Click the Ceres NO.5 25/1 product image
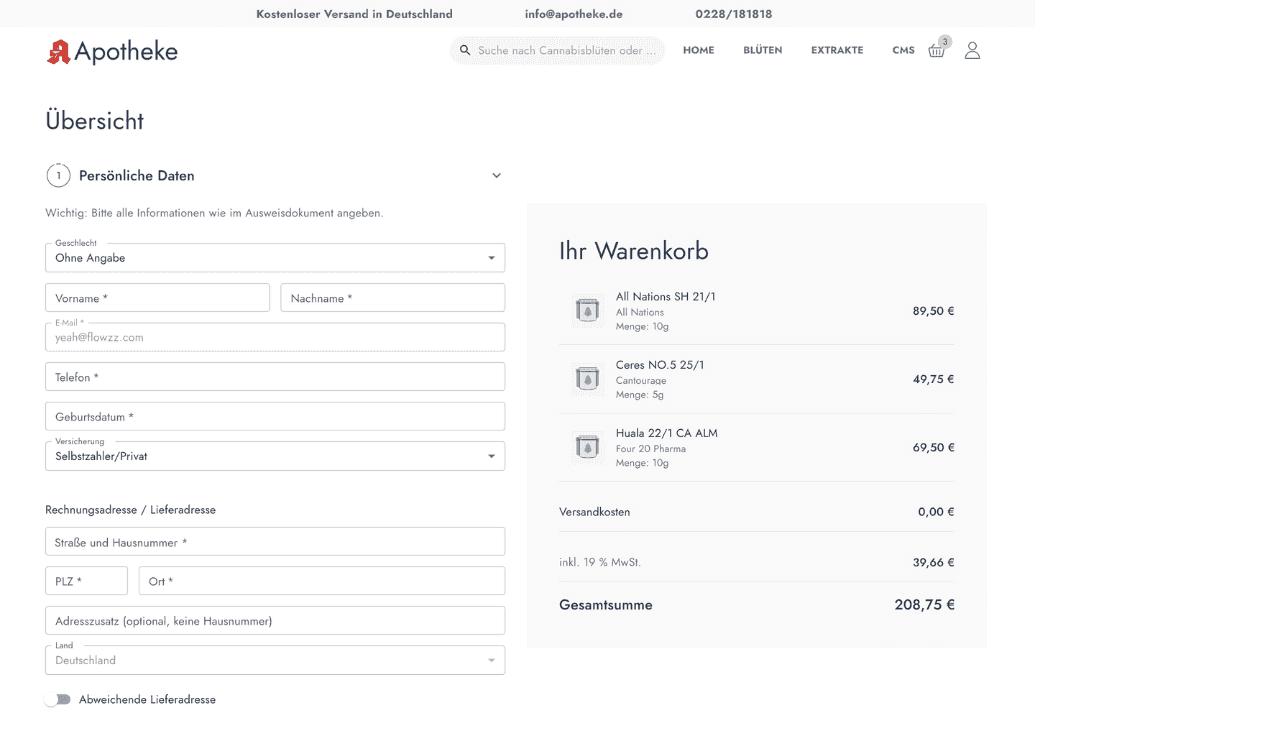1280x736 pixels. (x=588, y=379)
